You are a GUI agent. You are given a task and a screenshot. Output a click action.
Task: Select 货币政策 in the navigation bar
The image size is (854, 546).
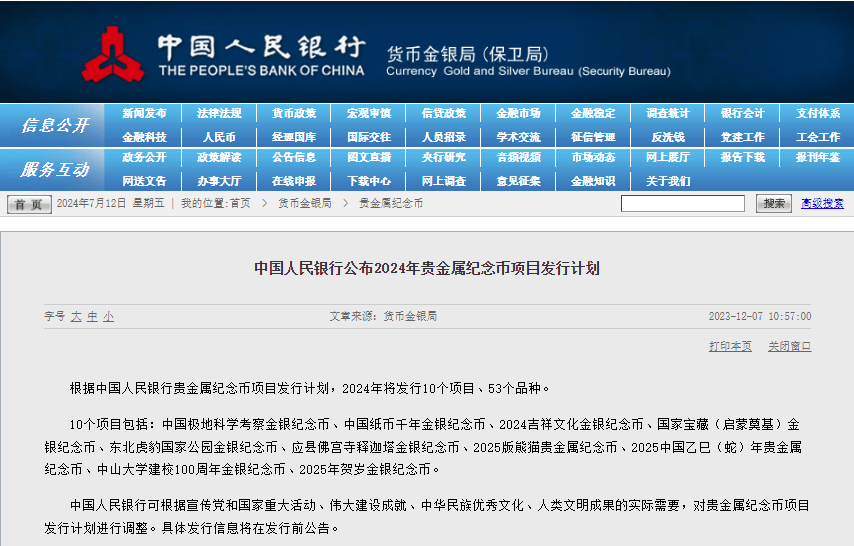294,113
